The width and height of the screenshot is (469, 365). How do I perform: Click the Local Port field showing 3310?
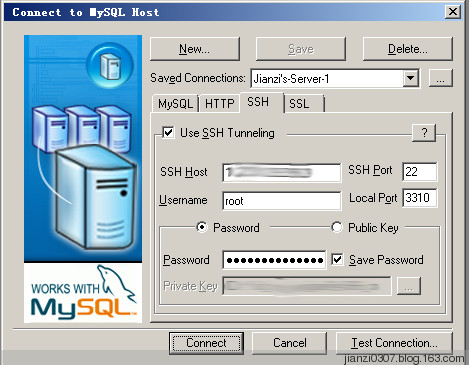tap(420, 198)
